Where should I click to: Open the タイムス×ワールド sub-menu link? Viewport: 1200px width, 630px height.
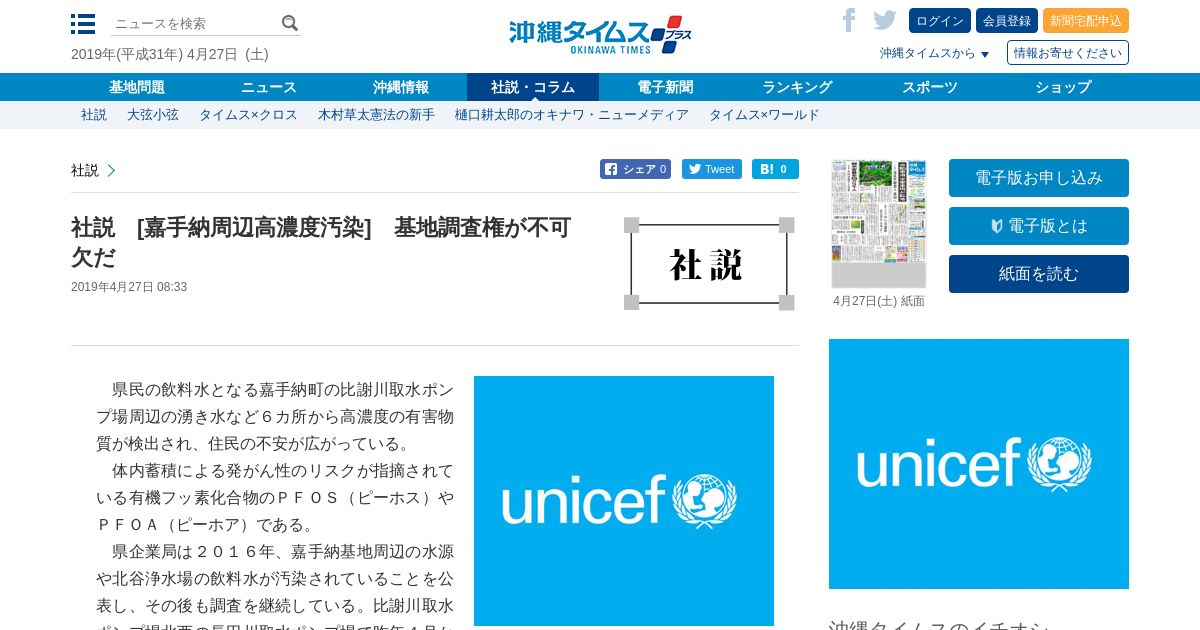click(x=764, y=115)
